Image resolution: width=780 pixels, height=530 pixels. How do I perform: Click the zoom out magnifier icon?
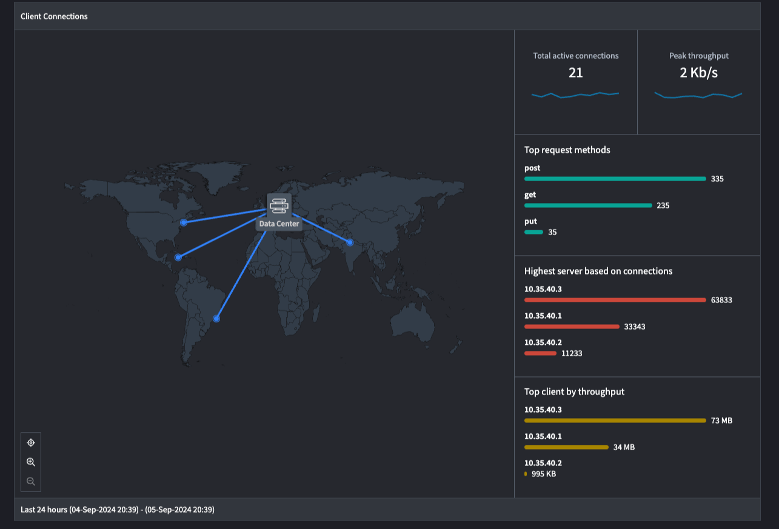[x=31, y=481]
